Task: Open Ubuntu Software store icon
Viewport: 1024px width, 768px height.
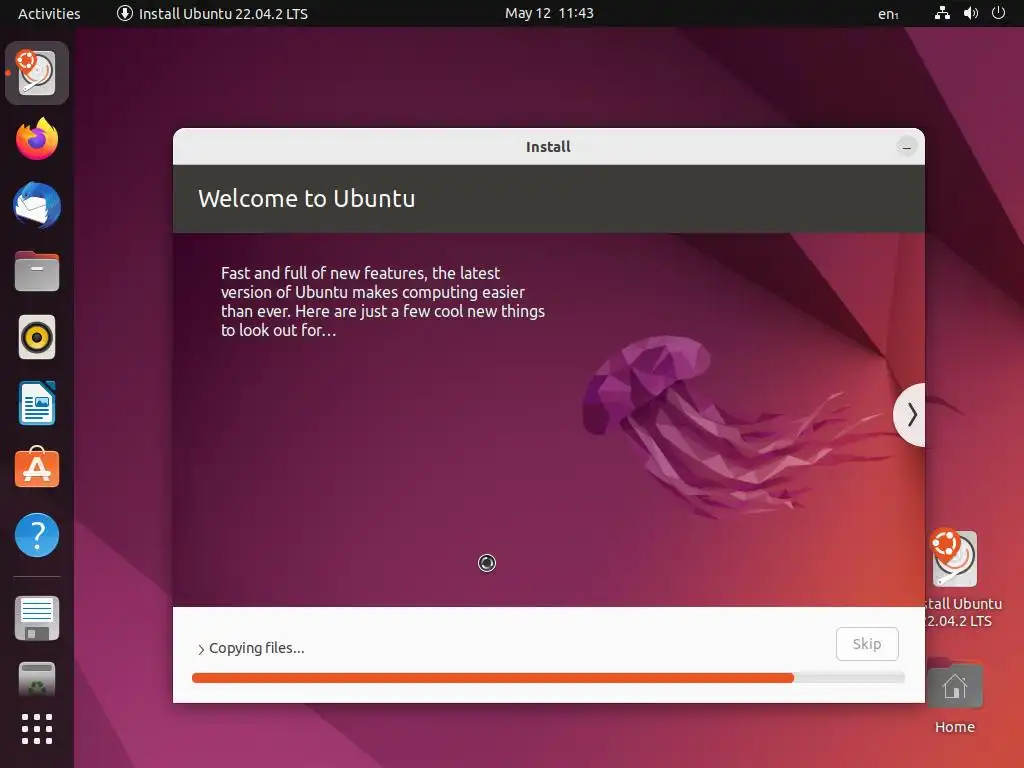Action: coord(37,468)
